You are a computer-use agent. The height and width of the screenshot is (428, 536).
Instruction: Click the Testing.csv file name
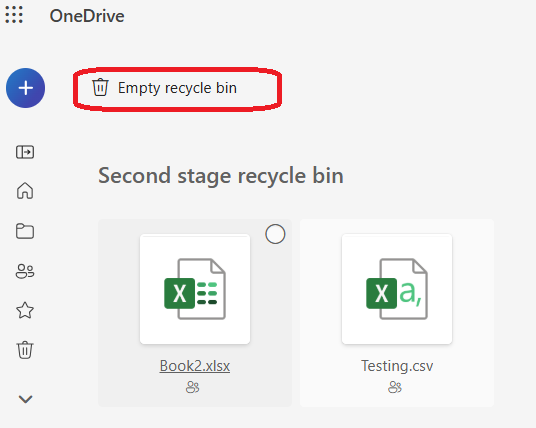coord(397,366)
